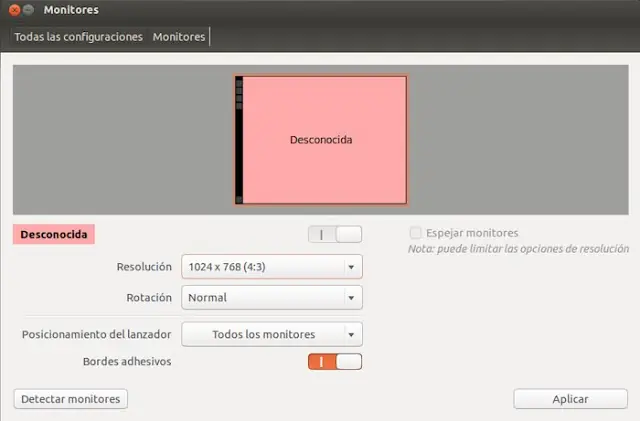Toggle the Desconocida monitor on/off switch

click(335, 234)
